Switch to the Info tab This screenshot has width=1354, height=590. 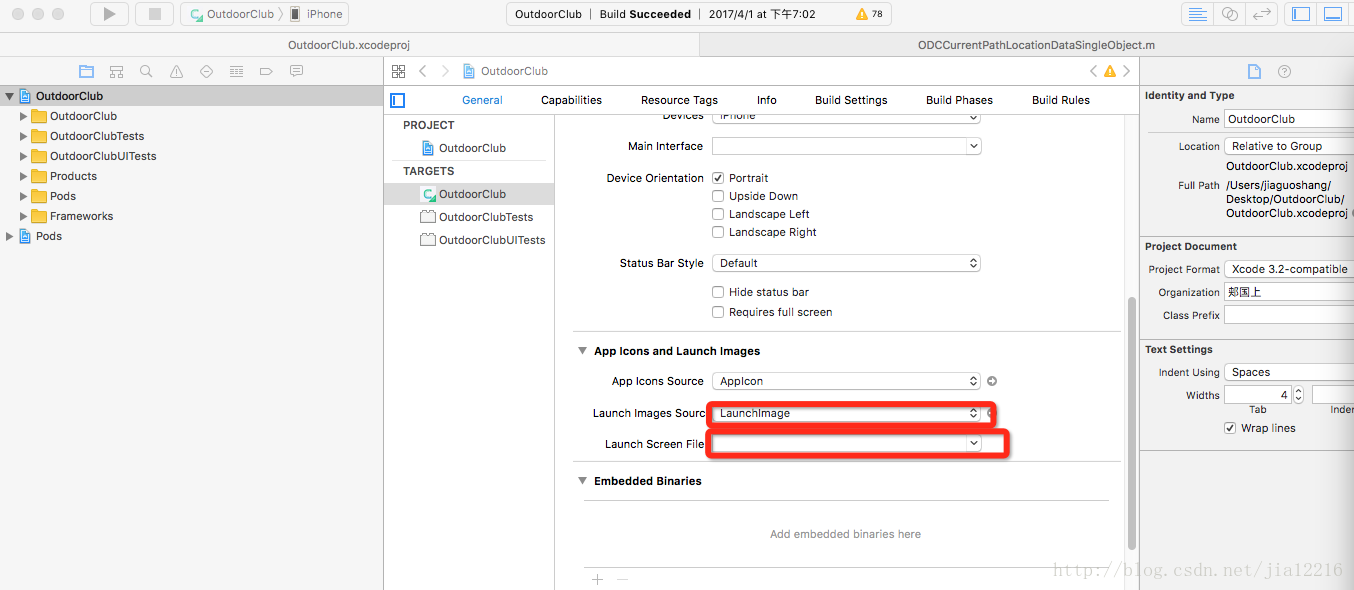click(766, 100)
